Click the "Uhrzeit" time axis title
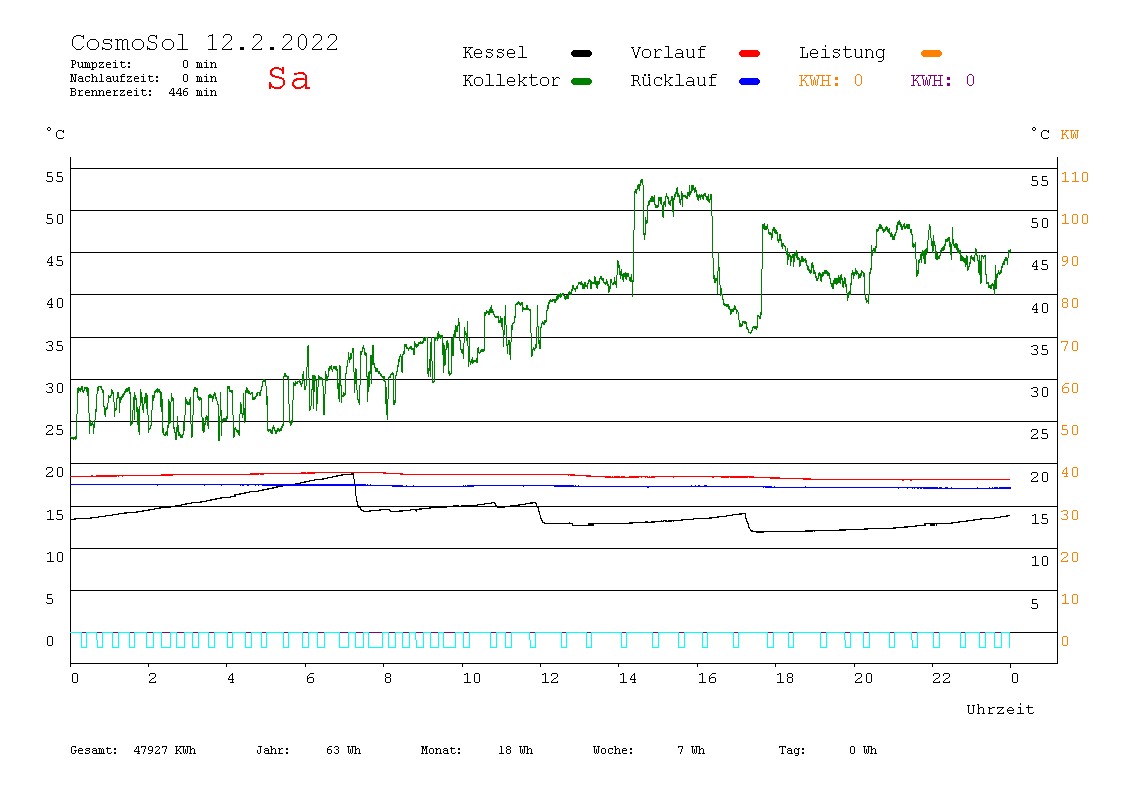 point(1000,709)
